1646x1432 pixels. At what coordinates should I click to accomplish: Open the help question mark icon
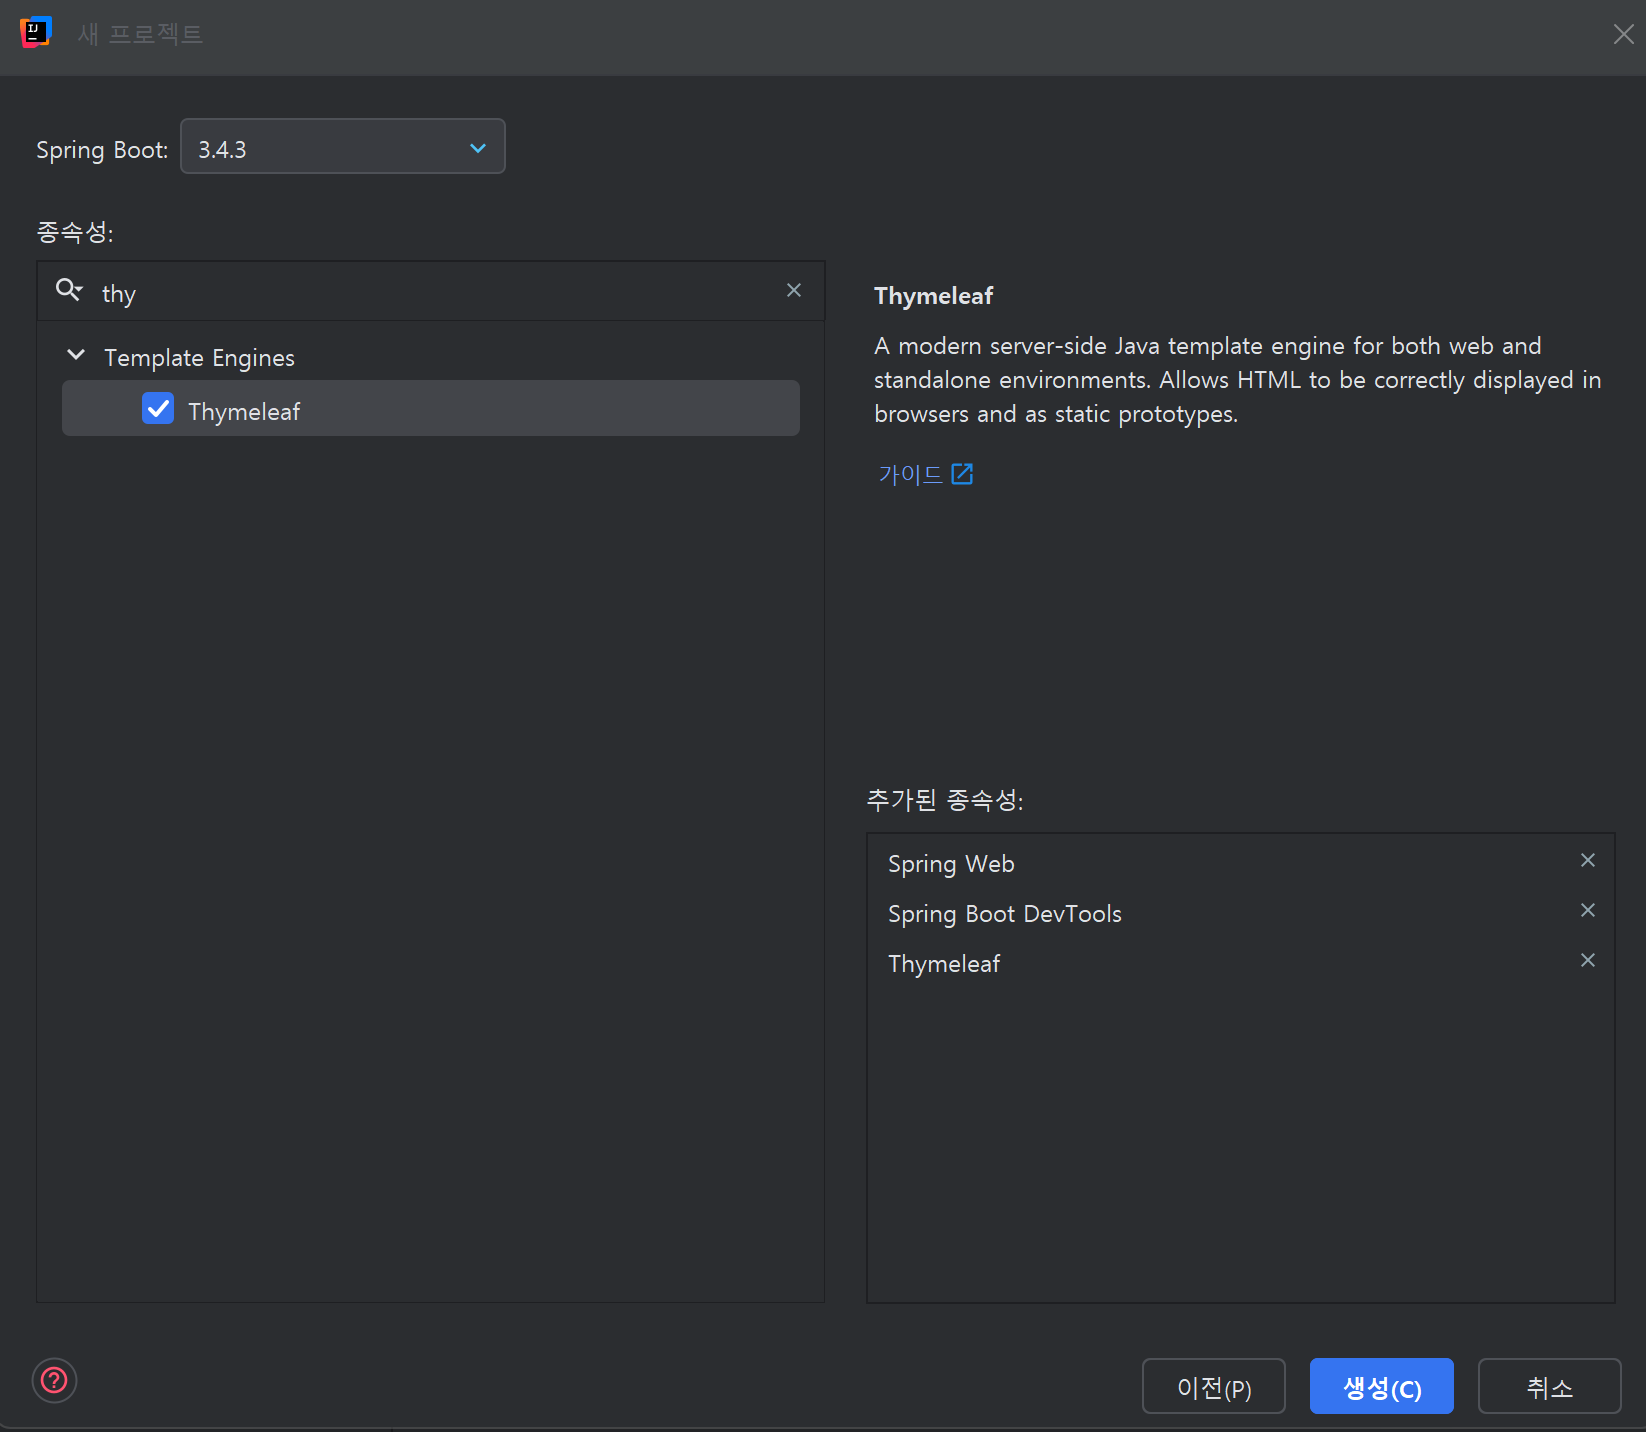click(x=54, y=1381)
